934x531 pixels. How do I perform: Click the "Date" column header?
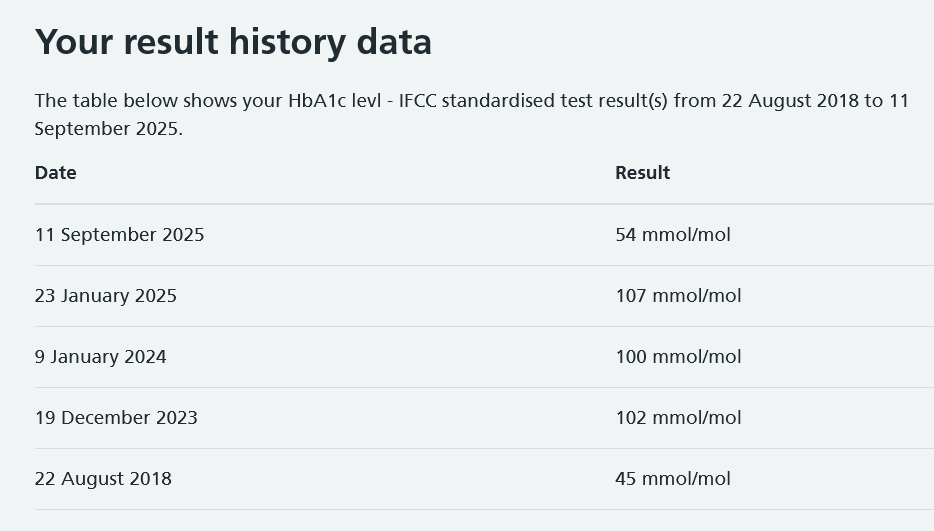pos(56,173)
